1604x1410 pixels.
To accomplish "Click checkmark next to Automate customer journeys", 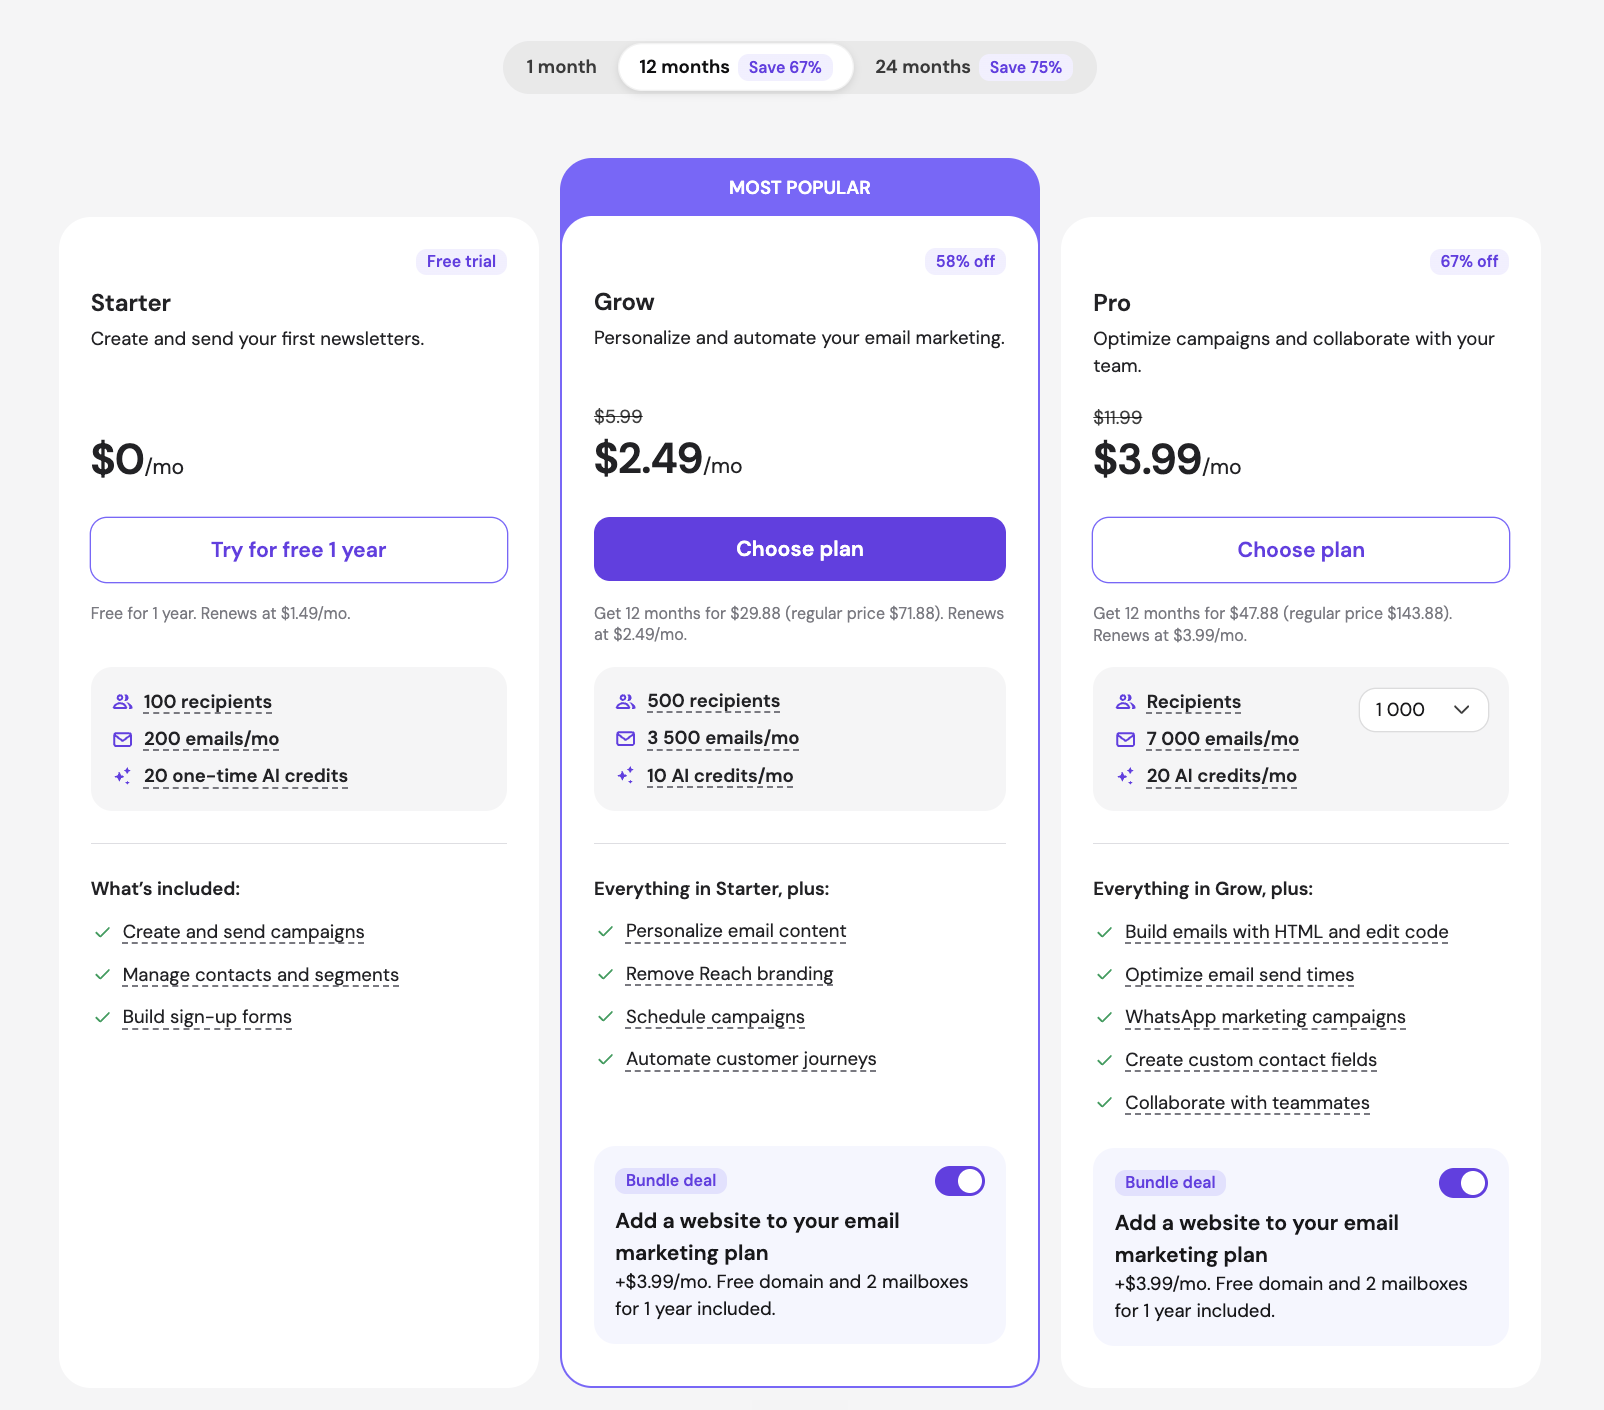I will click(605, 1059).
